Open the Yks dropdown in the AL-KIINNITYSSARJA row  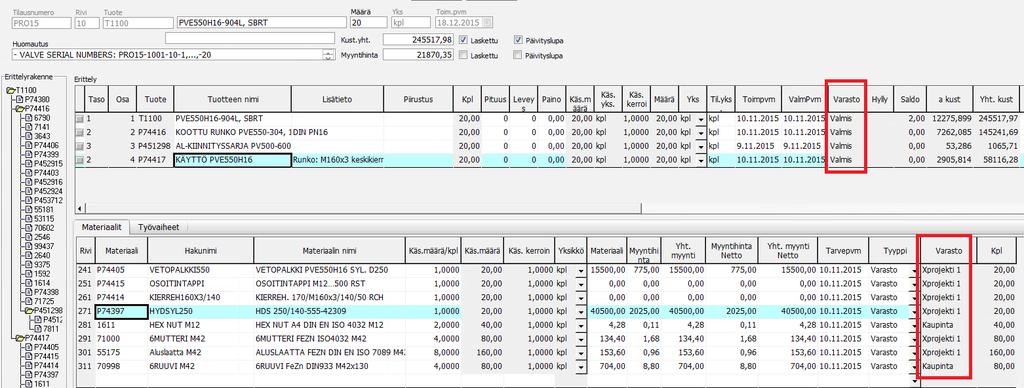click(x=701, y=147)
